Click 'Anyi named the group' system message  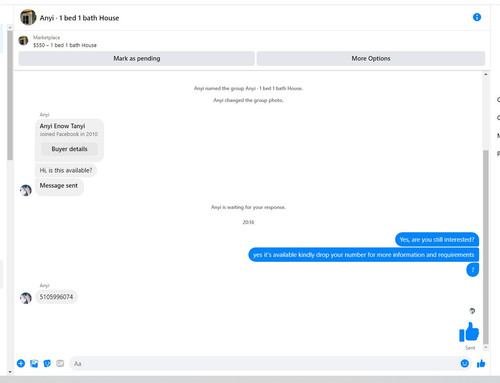248,88
